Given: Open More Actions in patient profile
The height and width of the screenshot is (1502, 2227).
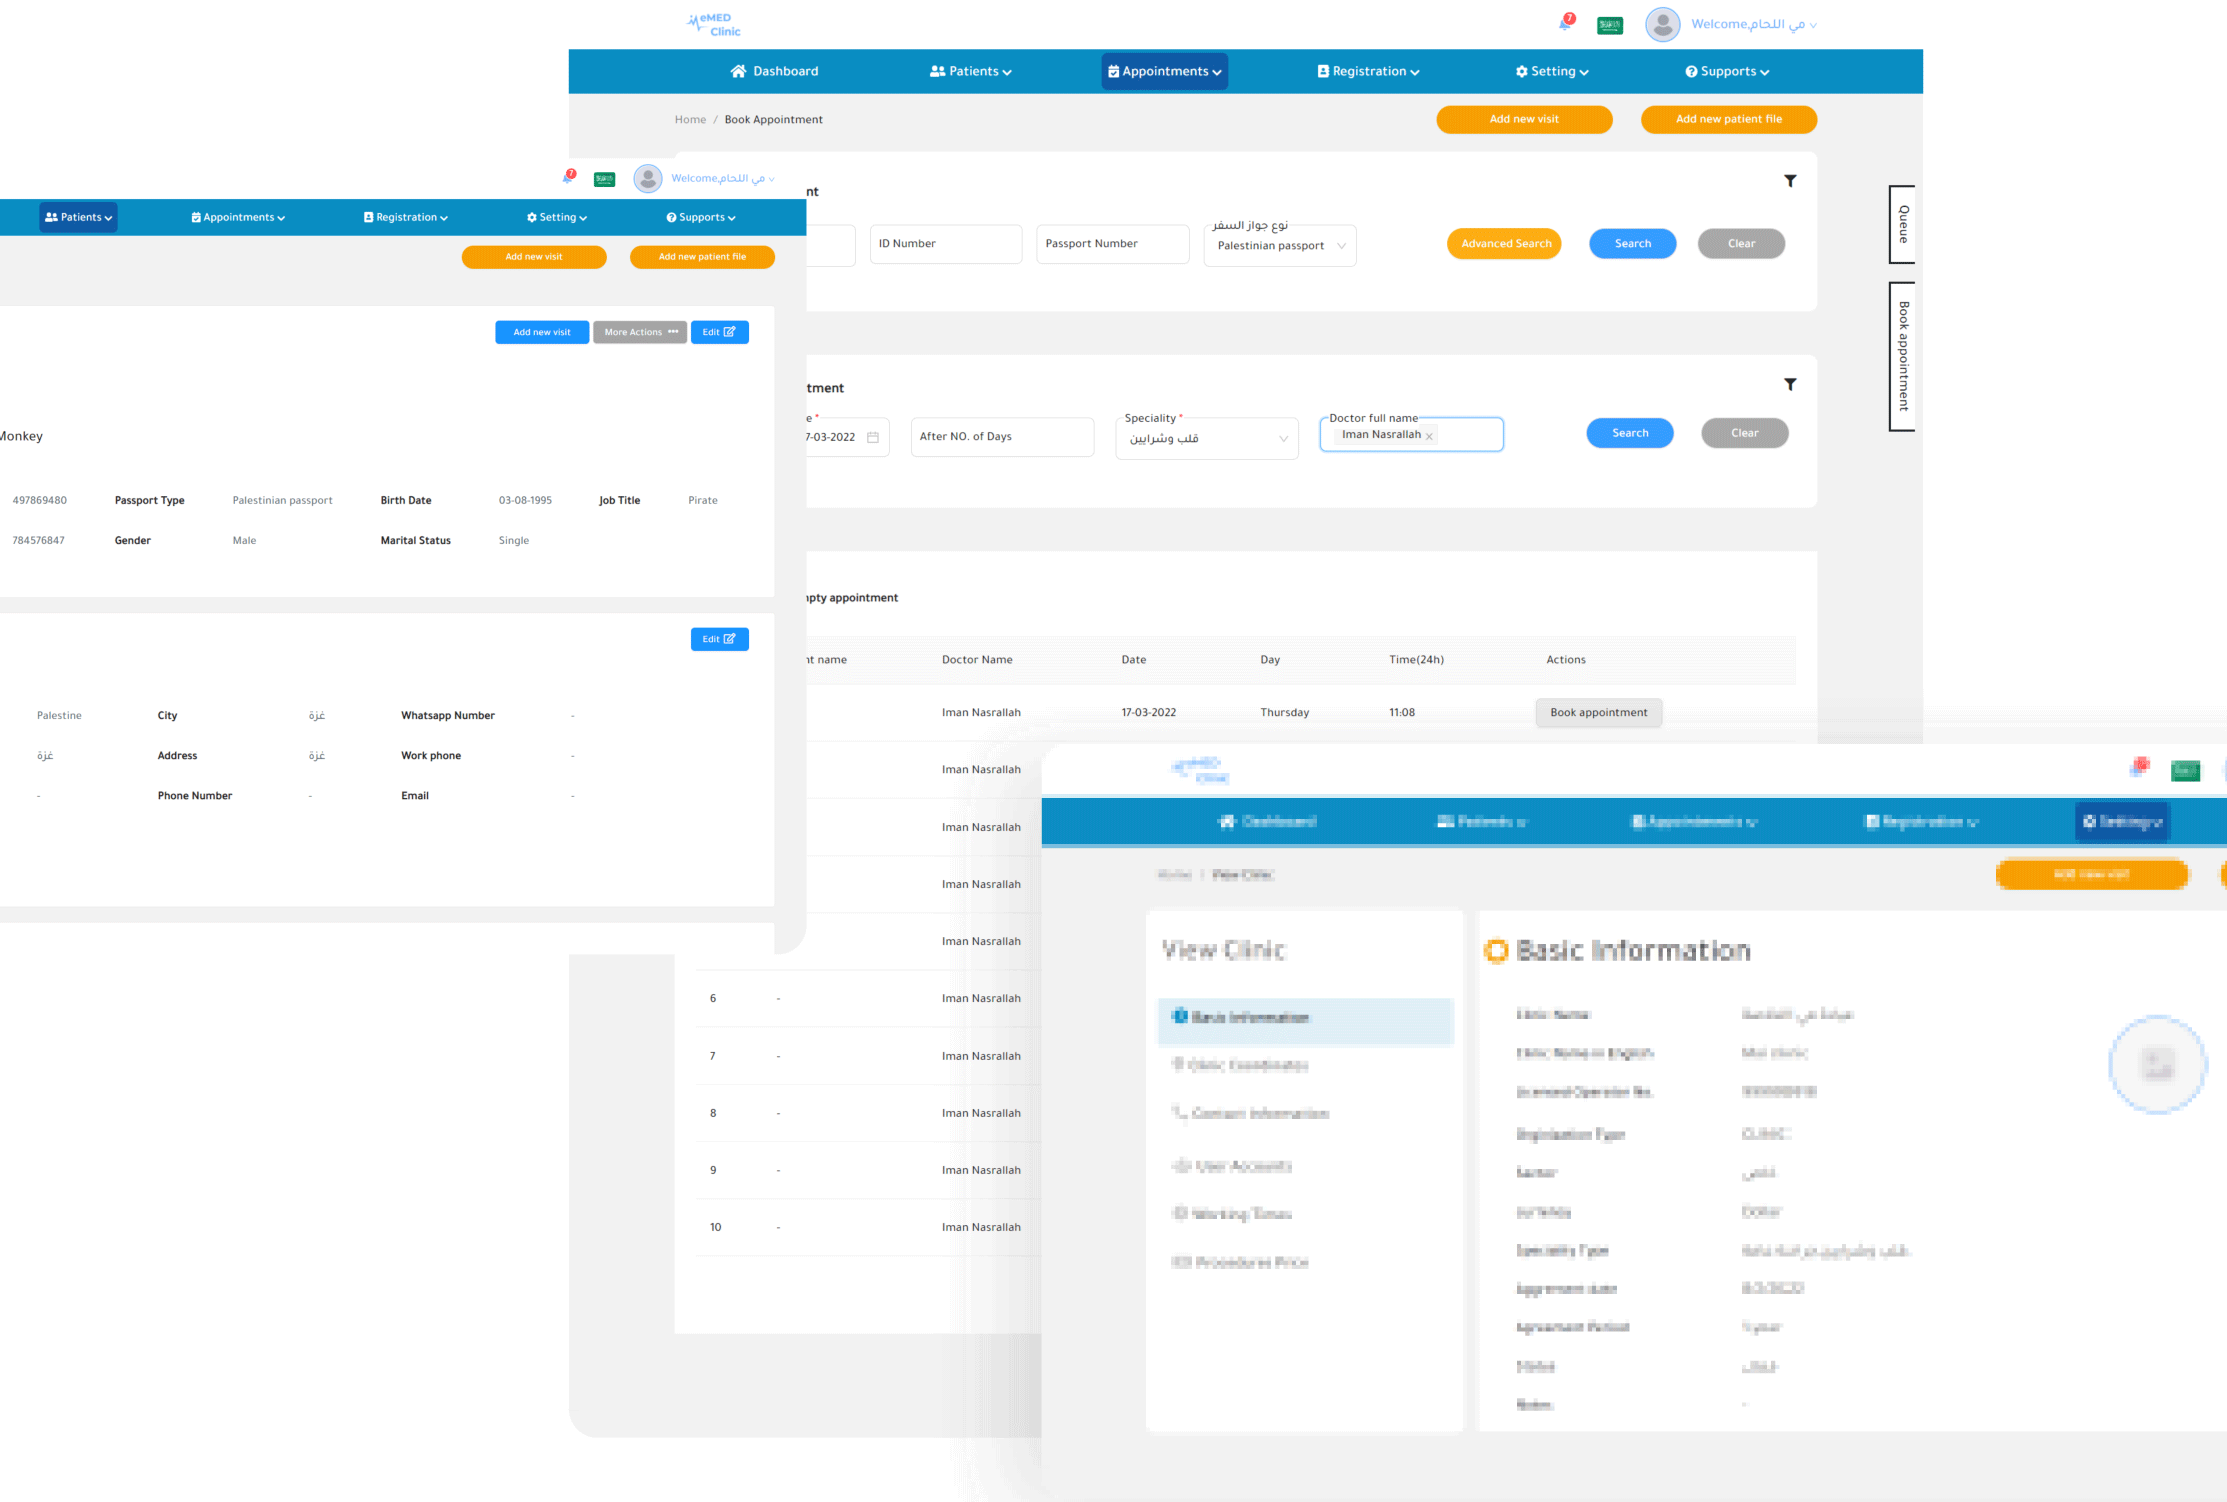Looking at the screenshot, I should 640,332.
